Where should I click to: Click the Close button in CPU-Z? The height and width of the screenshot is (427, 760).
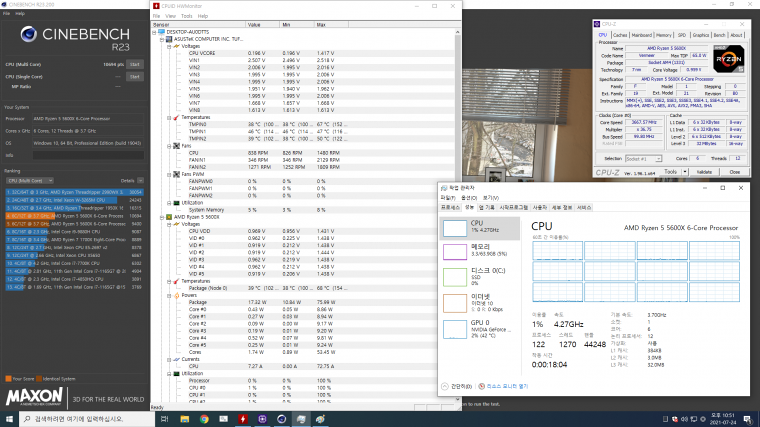[734, 172]
